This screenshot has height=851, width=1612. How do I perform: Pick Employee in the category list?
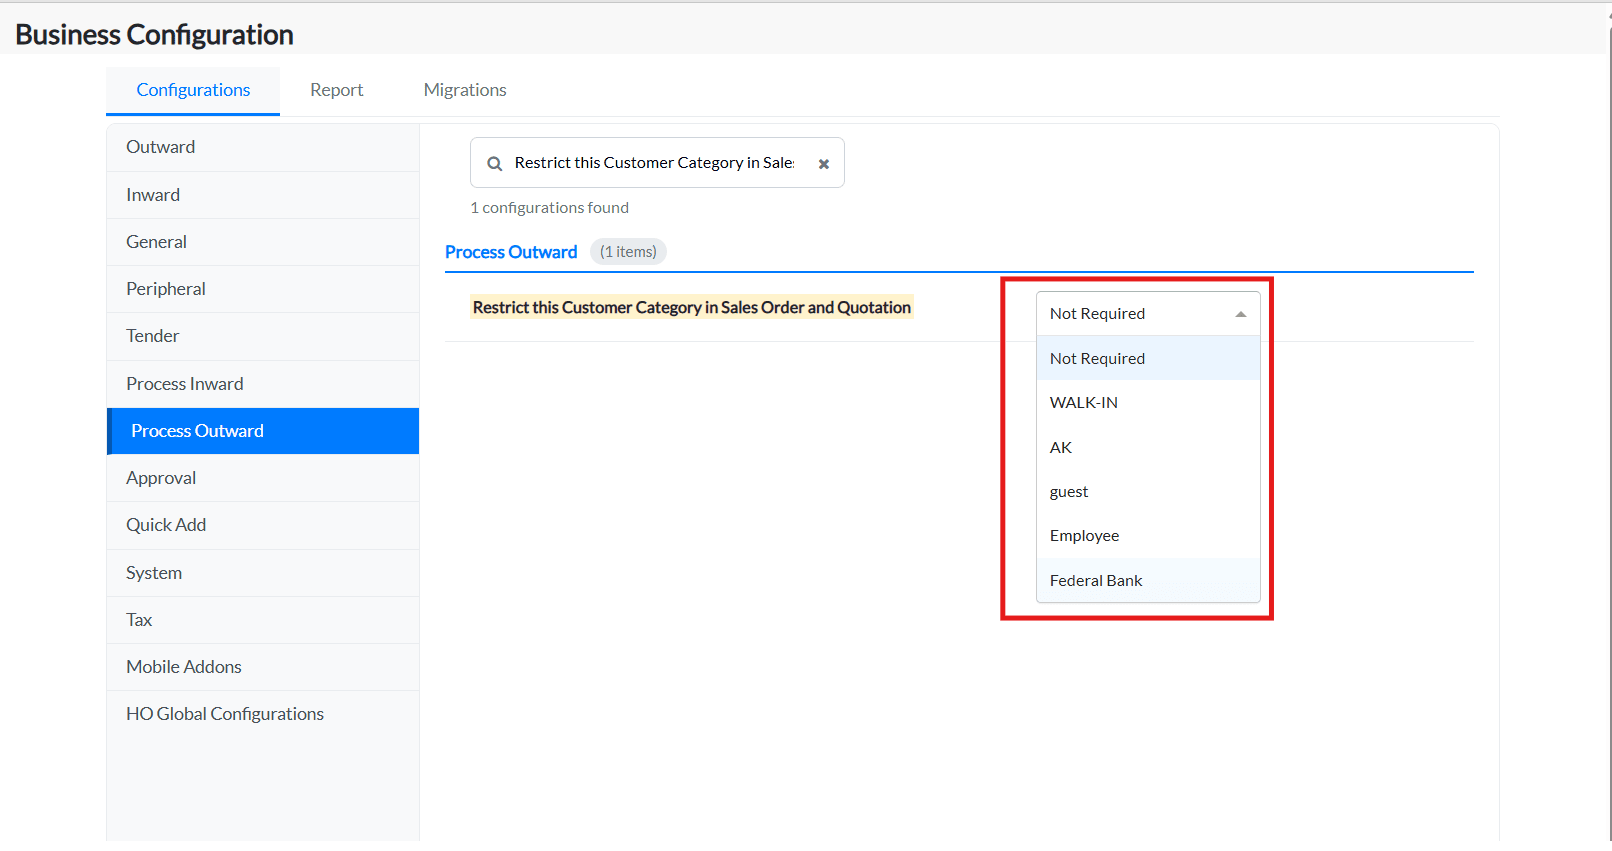(x=1084, y=536)
